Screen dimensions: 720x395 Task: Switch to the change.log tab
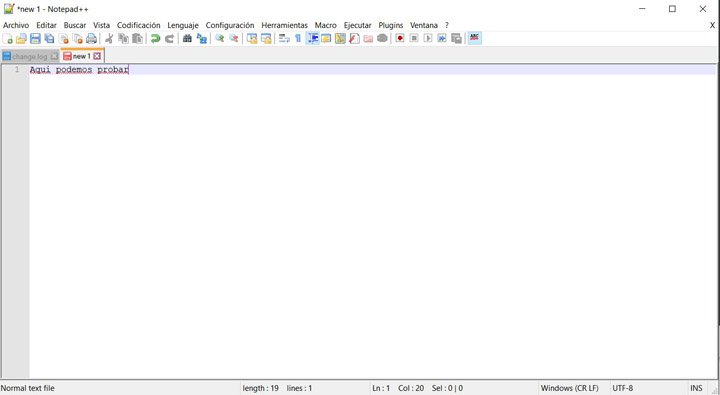pos(30,56)
